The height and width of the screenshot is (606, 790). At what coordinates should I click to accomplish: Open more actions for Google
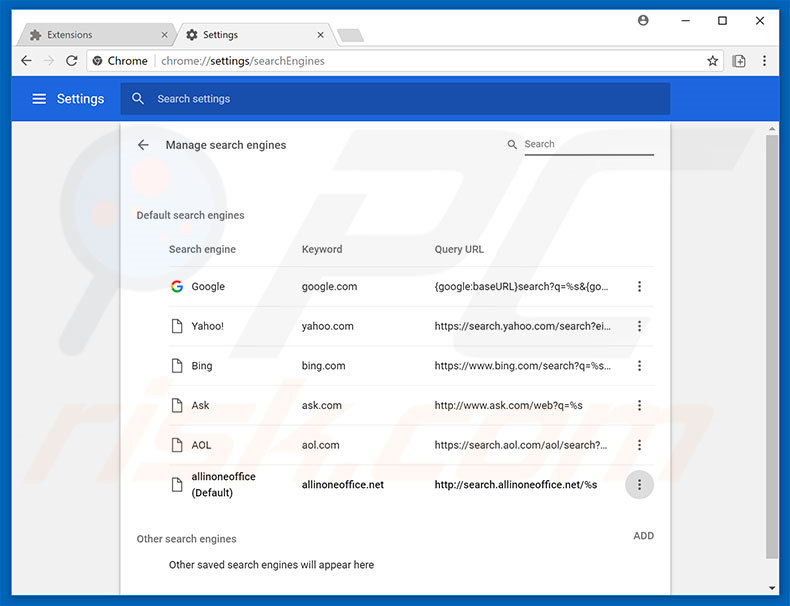tap(639, 287)
